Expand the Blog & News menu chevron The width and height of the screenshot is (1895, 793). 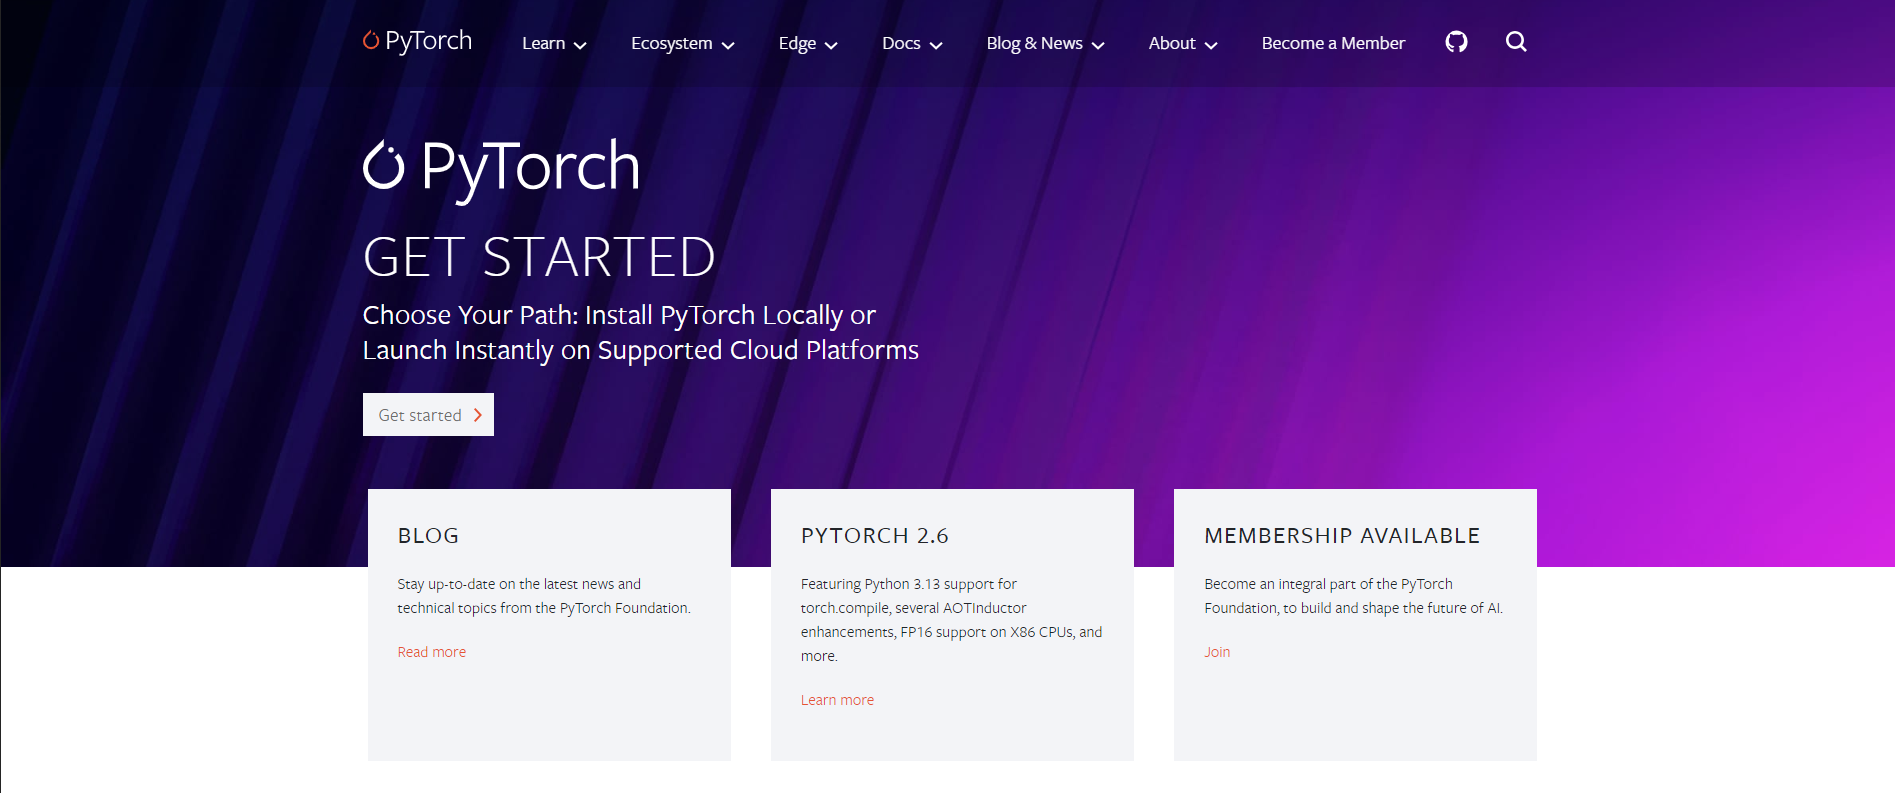1098,45
